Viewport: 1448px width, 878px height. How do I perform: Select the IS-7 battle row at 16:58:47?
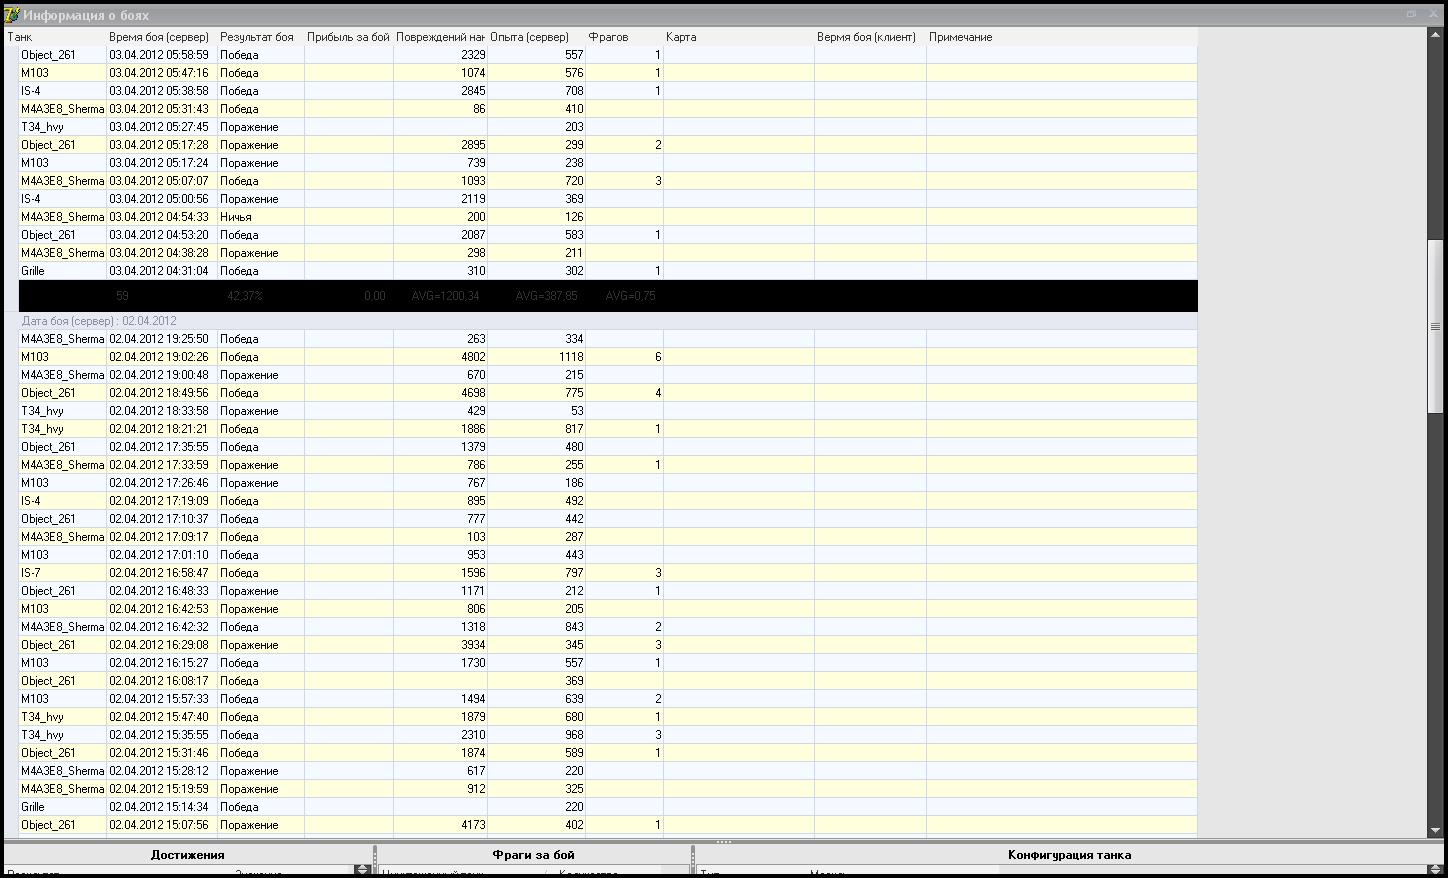pyautogui.click(x=608, y=573)
